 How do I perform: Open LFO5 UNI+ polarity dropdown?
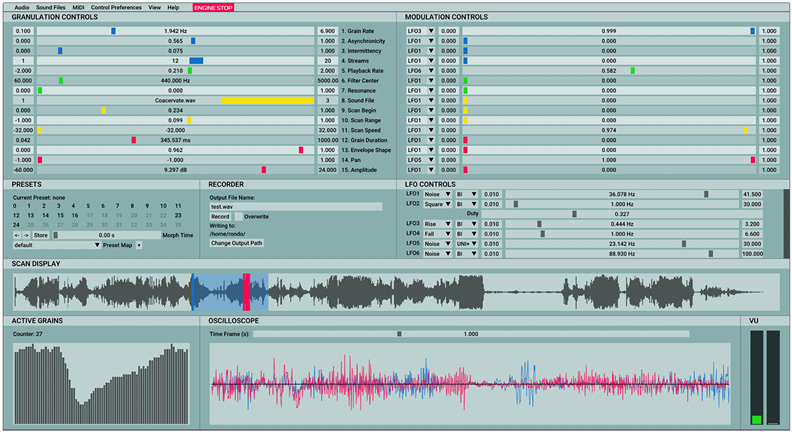pyautogui.click(x=466, y=244)
